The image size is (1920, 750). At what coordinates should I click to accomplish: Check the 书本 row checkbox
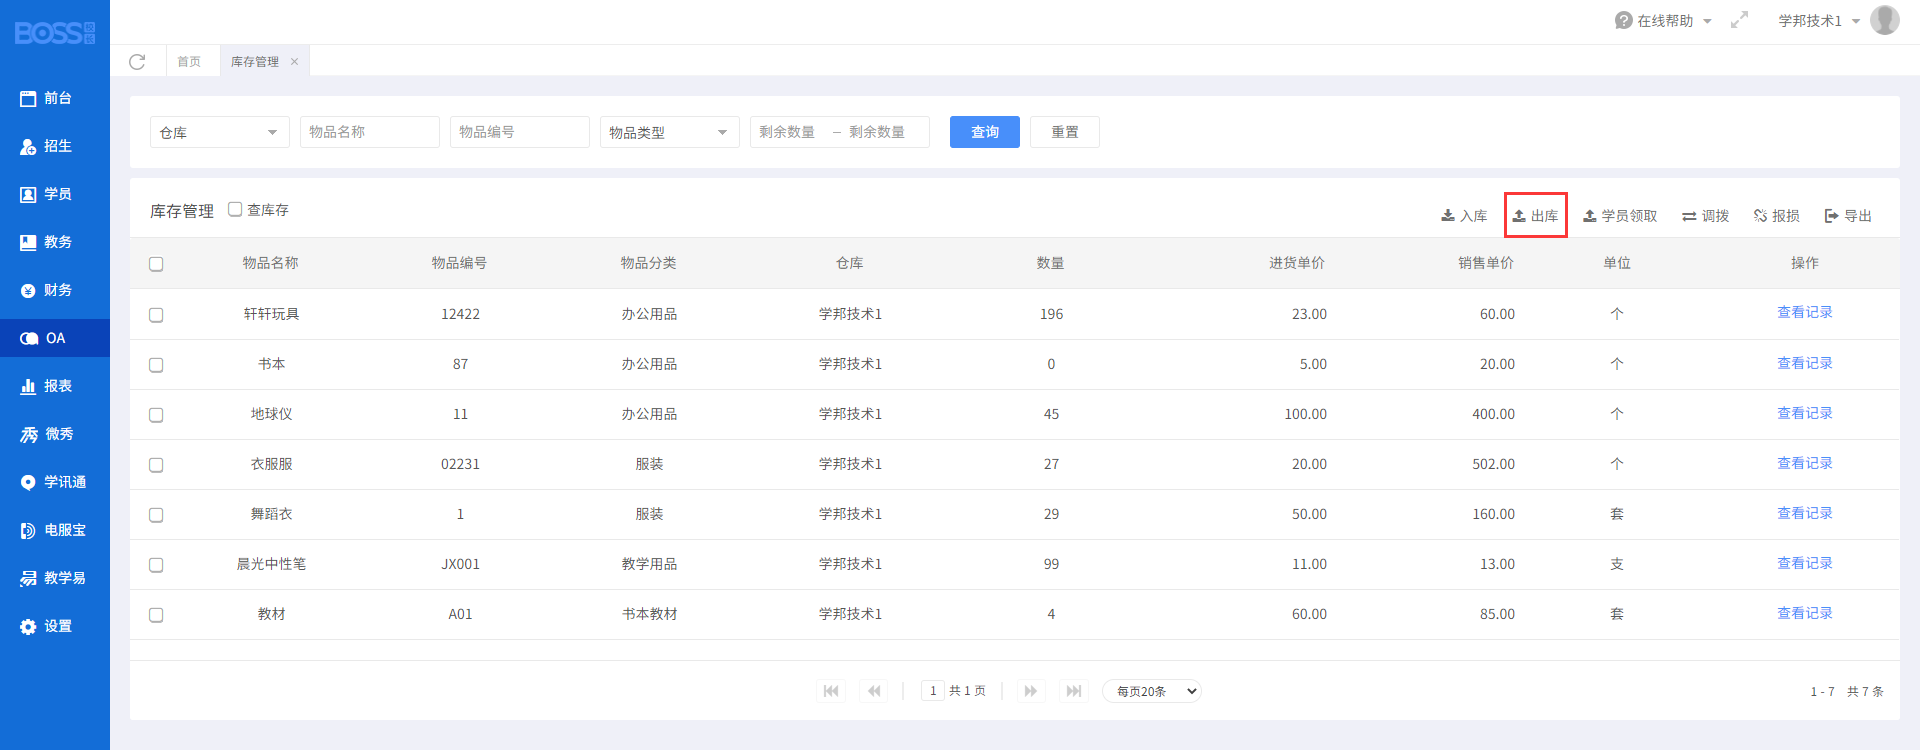pyautogui.click(x=156, y=365)
